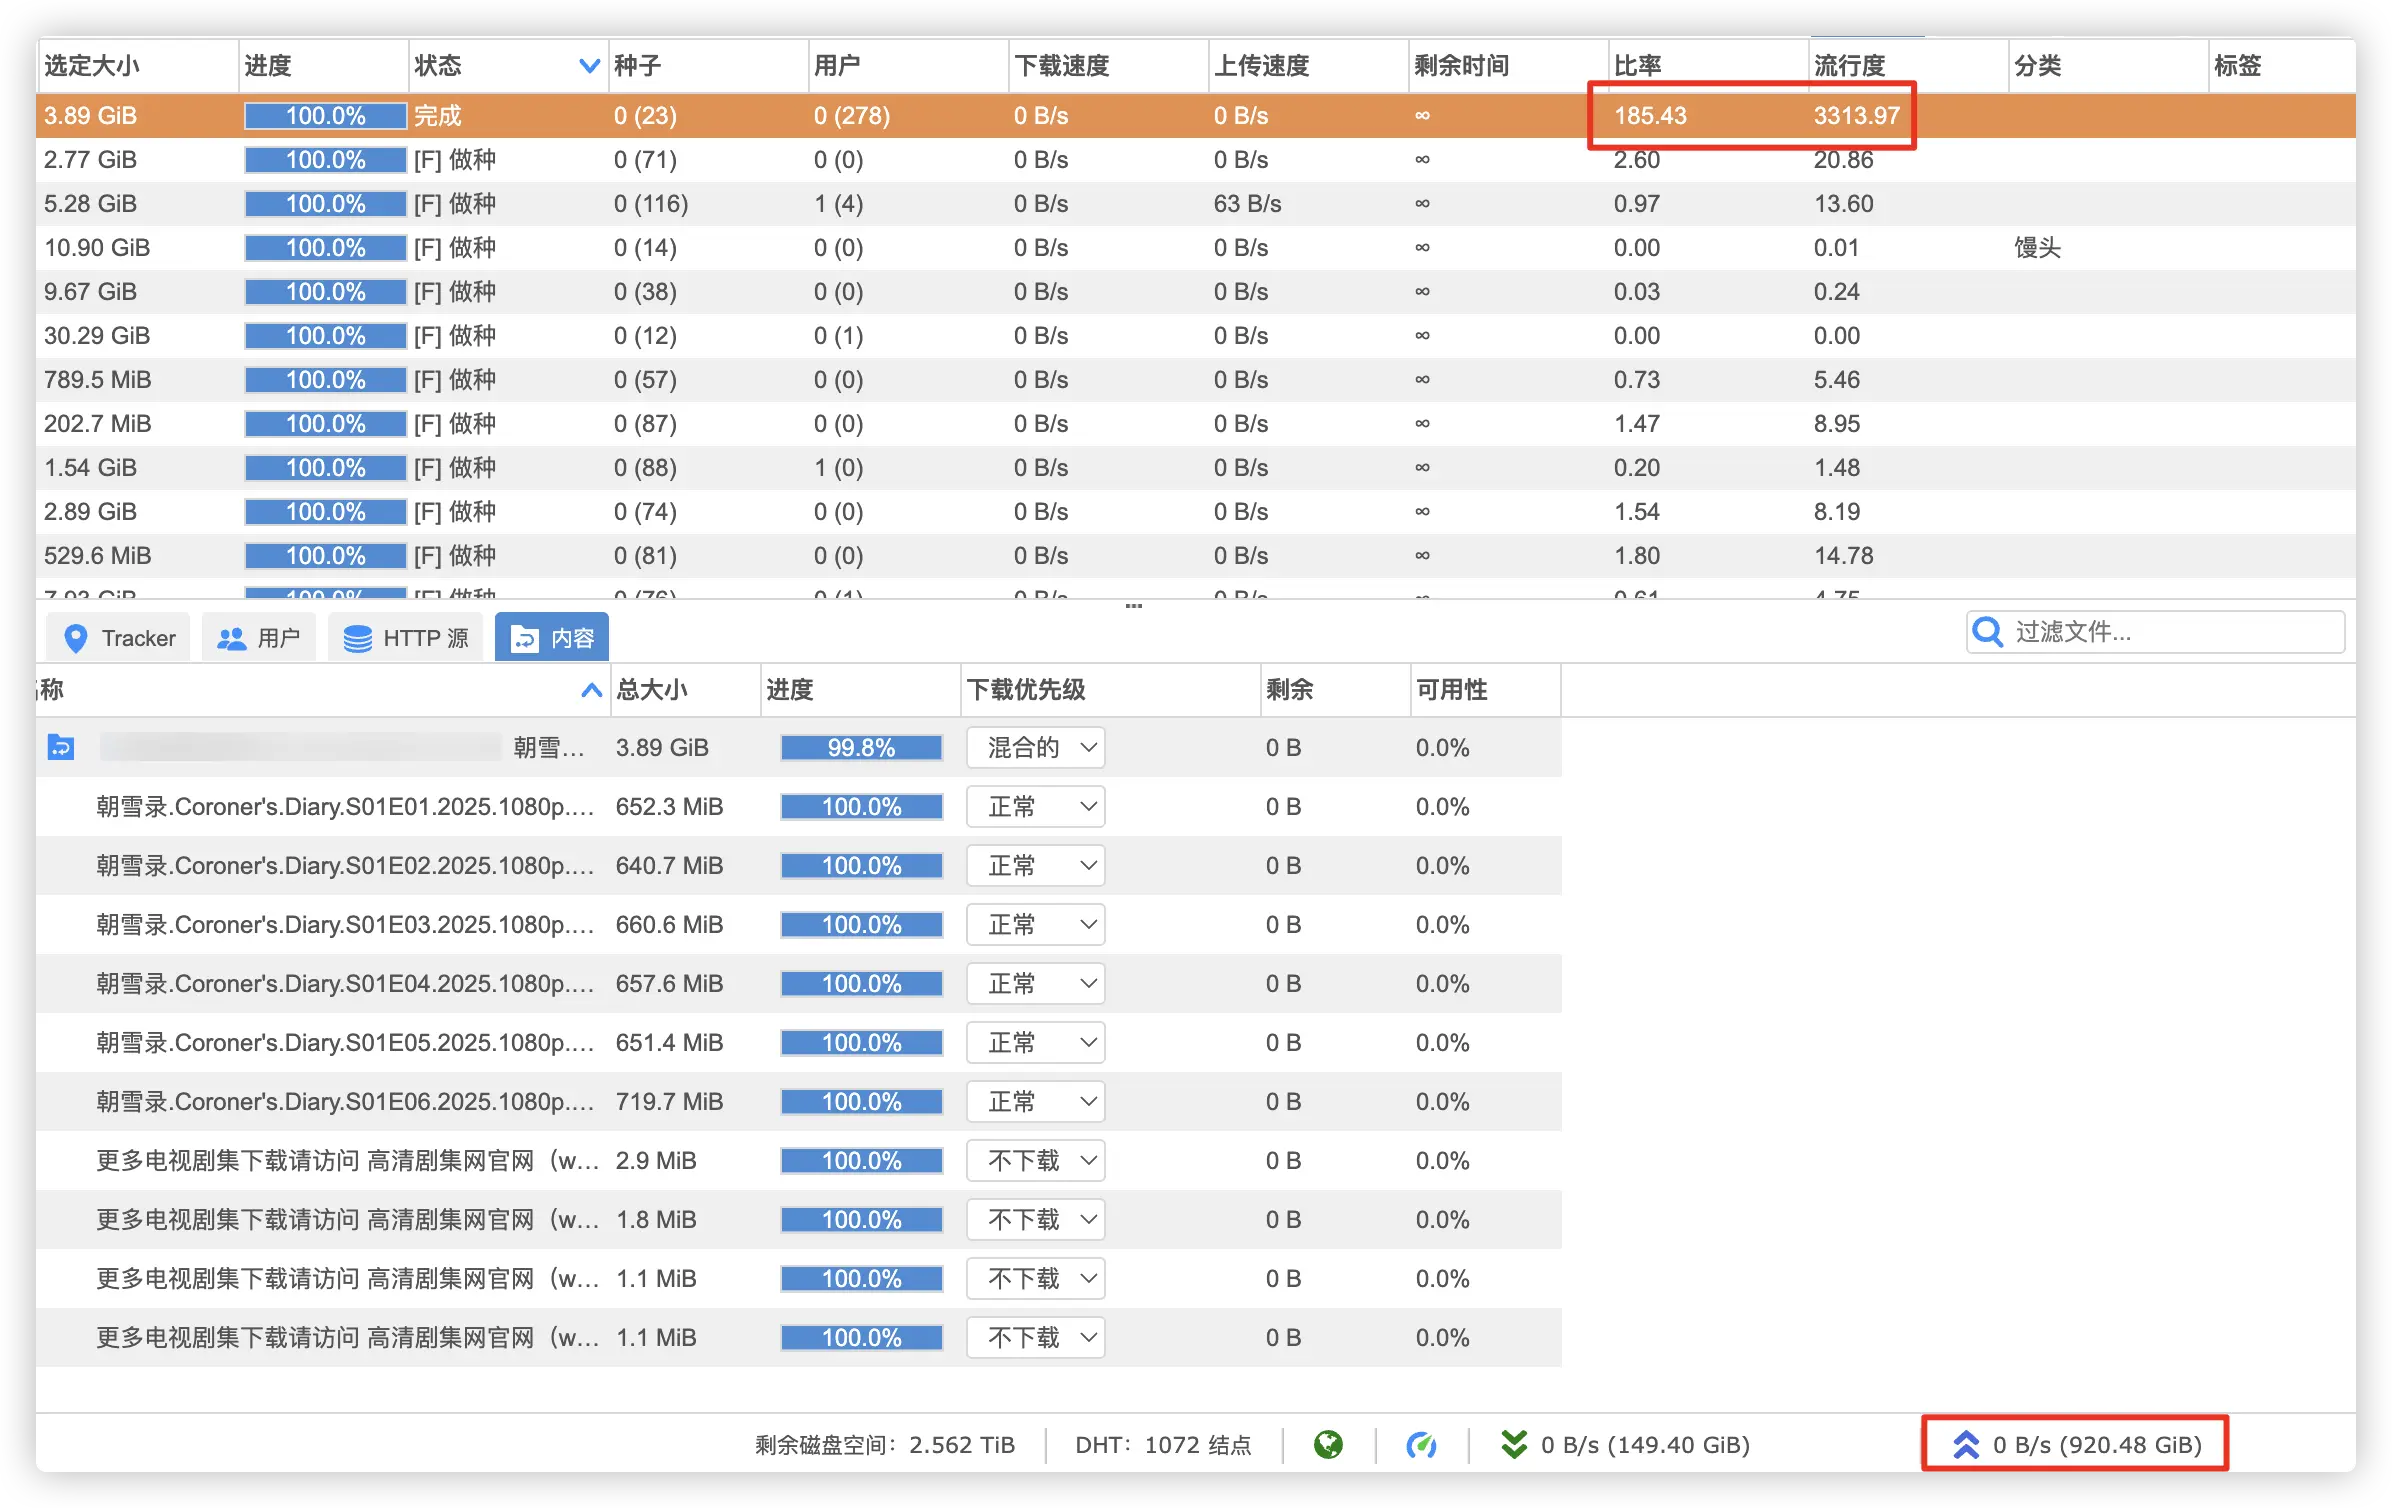Open priority dropdown for the S01E01 file
Screen dimensions: 2392x1508
(x=1035, y=807)
